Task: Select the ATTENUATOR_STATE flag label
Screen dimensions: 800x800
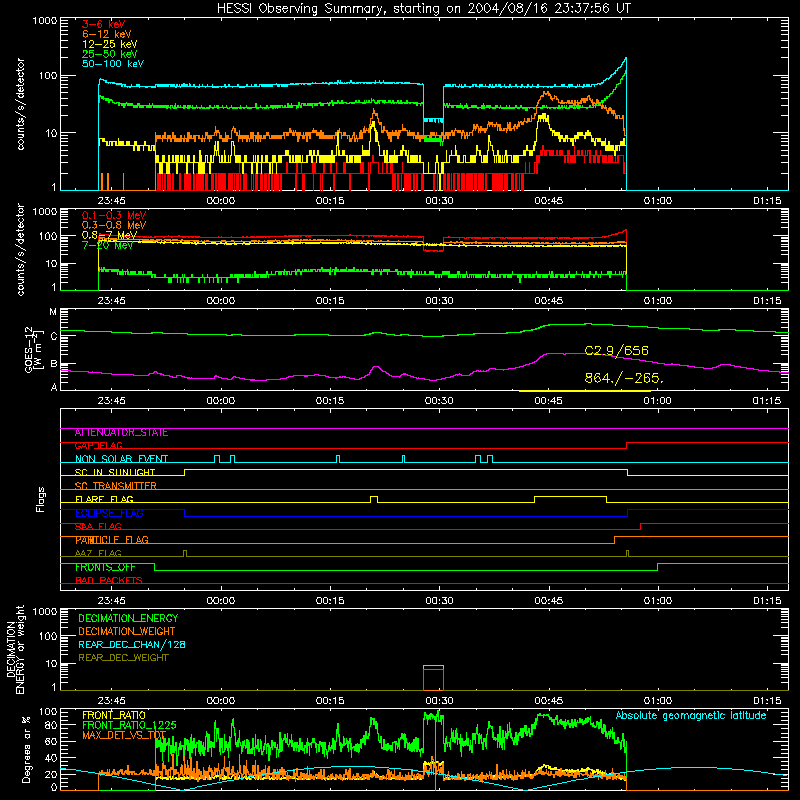Action: click(x=121, y=433)
